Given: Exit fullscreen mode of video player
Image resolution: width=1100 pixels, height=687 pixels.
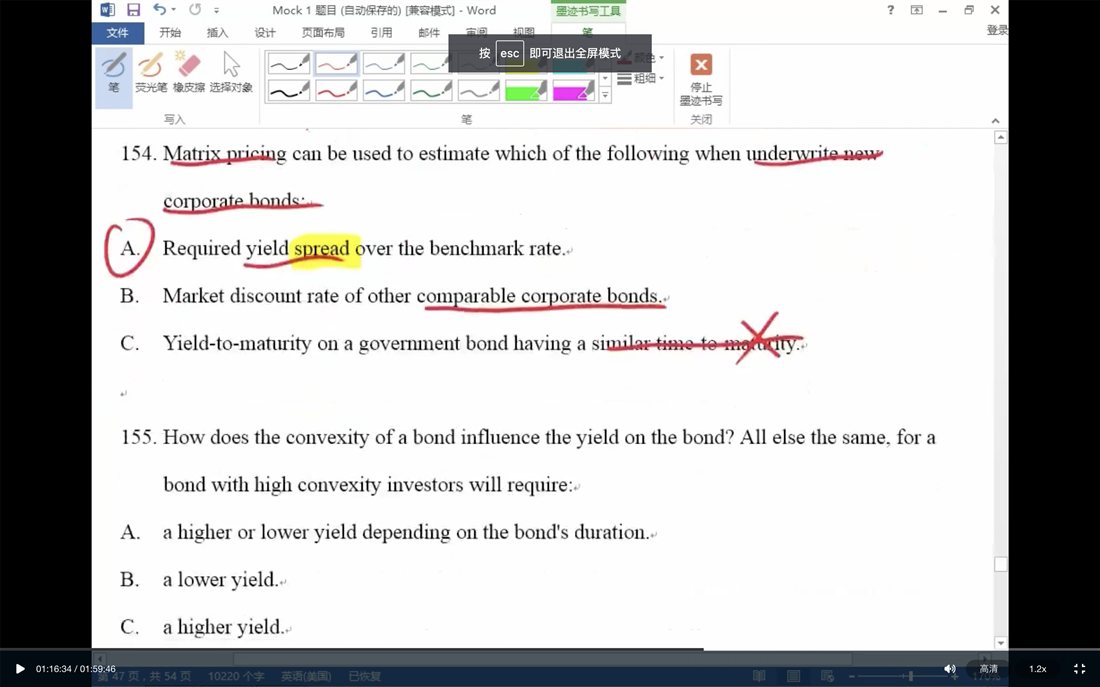Looking at the screenshot, I should click(x=1080, y=669).
